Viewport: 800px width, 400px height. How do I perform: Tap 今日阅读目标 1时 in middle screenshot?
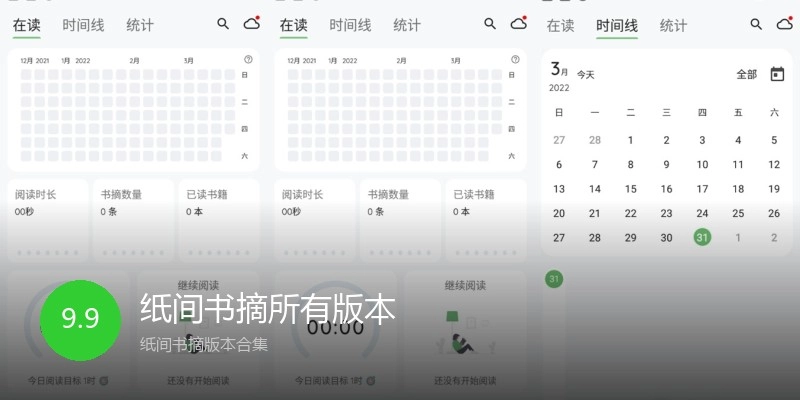(329, 381)
